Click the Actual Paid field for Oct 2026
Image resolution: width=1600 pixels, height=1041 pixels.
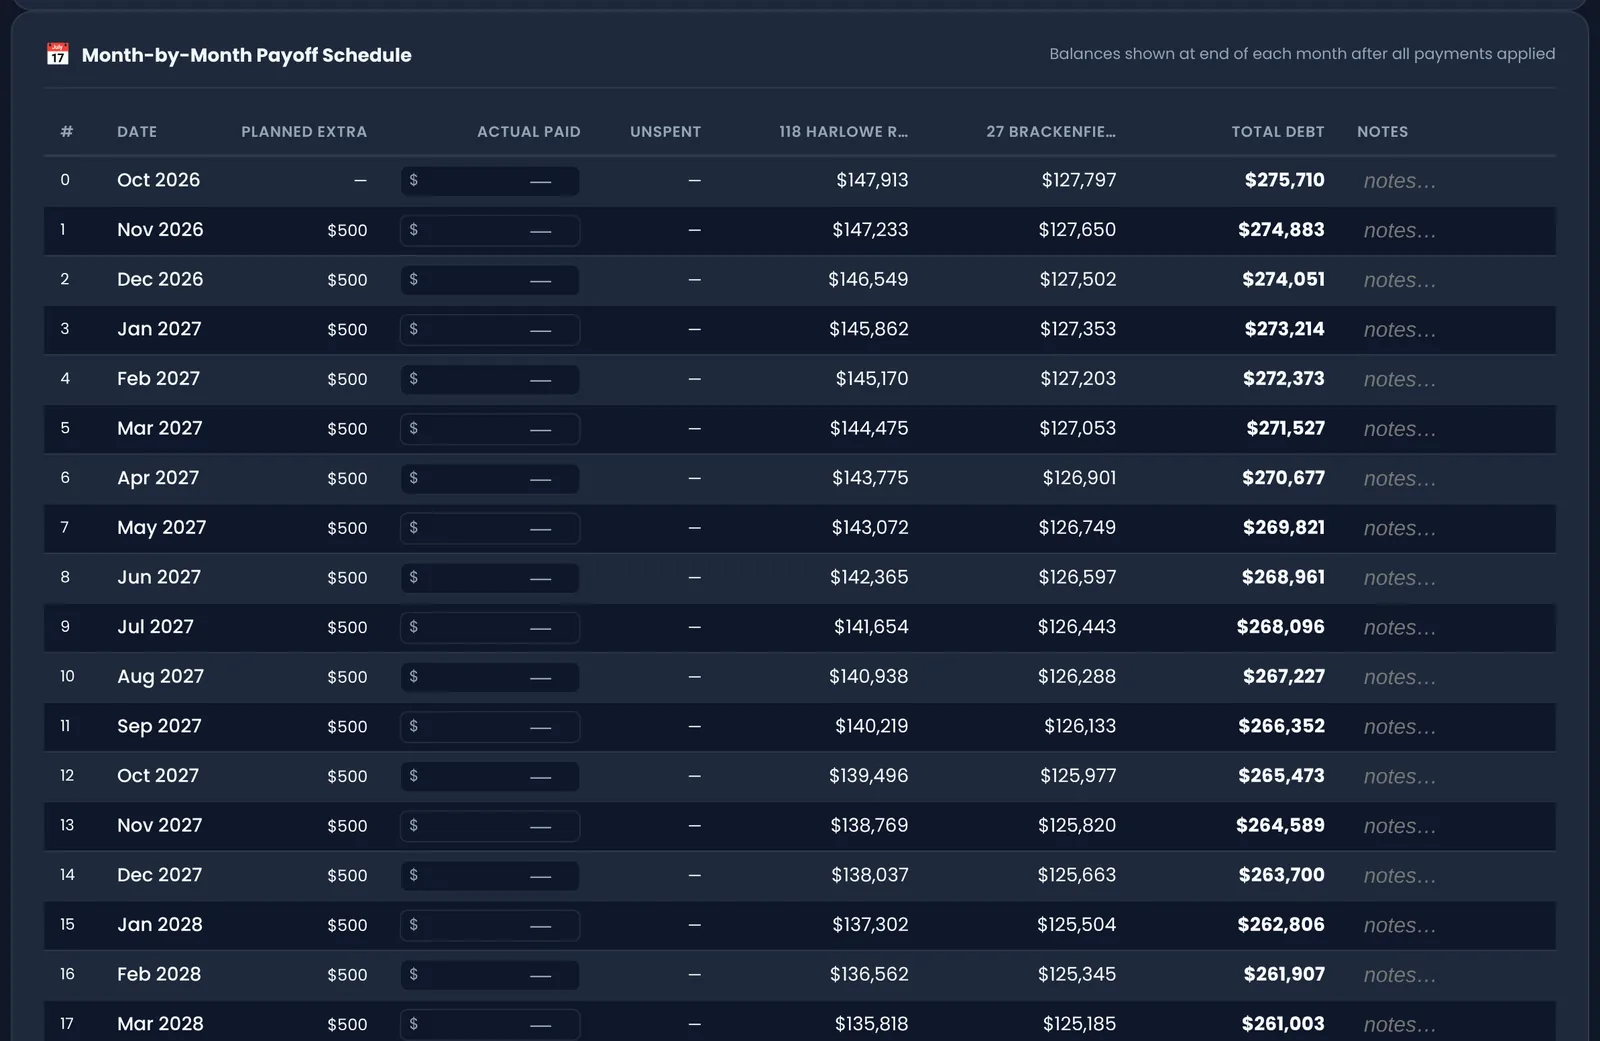point(490,181)
